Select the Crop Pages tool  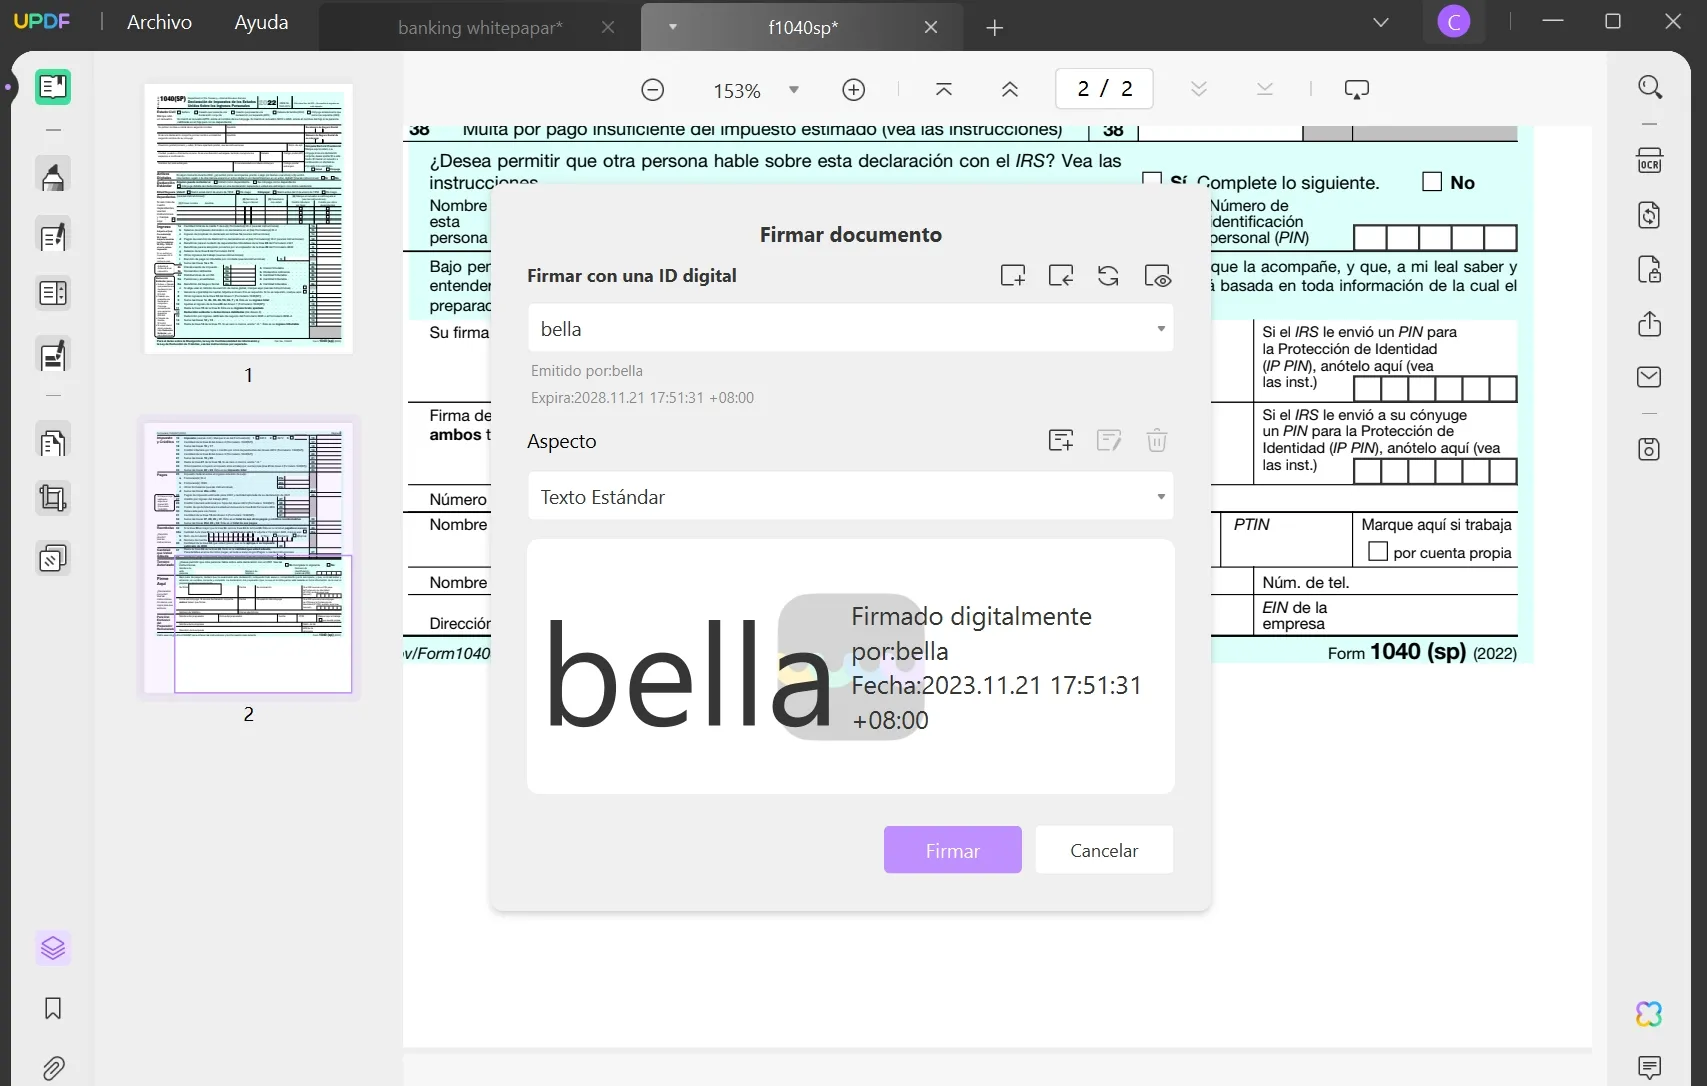[x=53, y=498]
